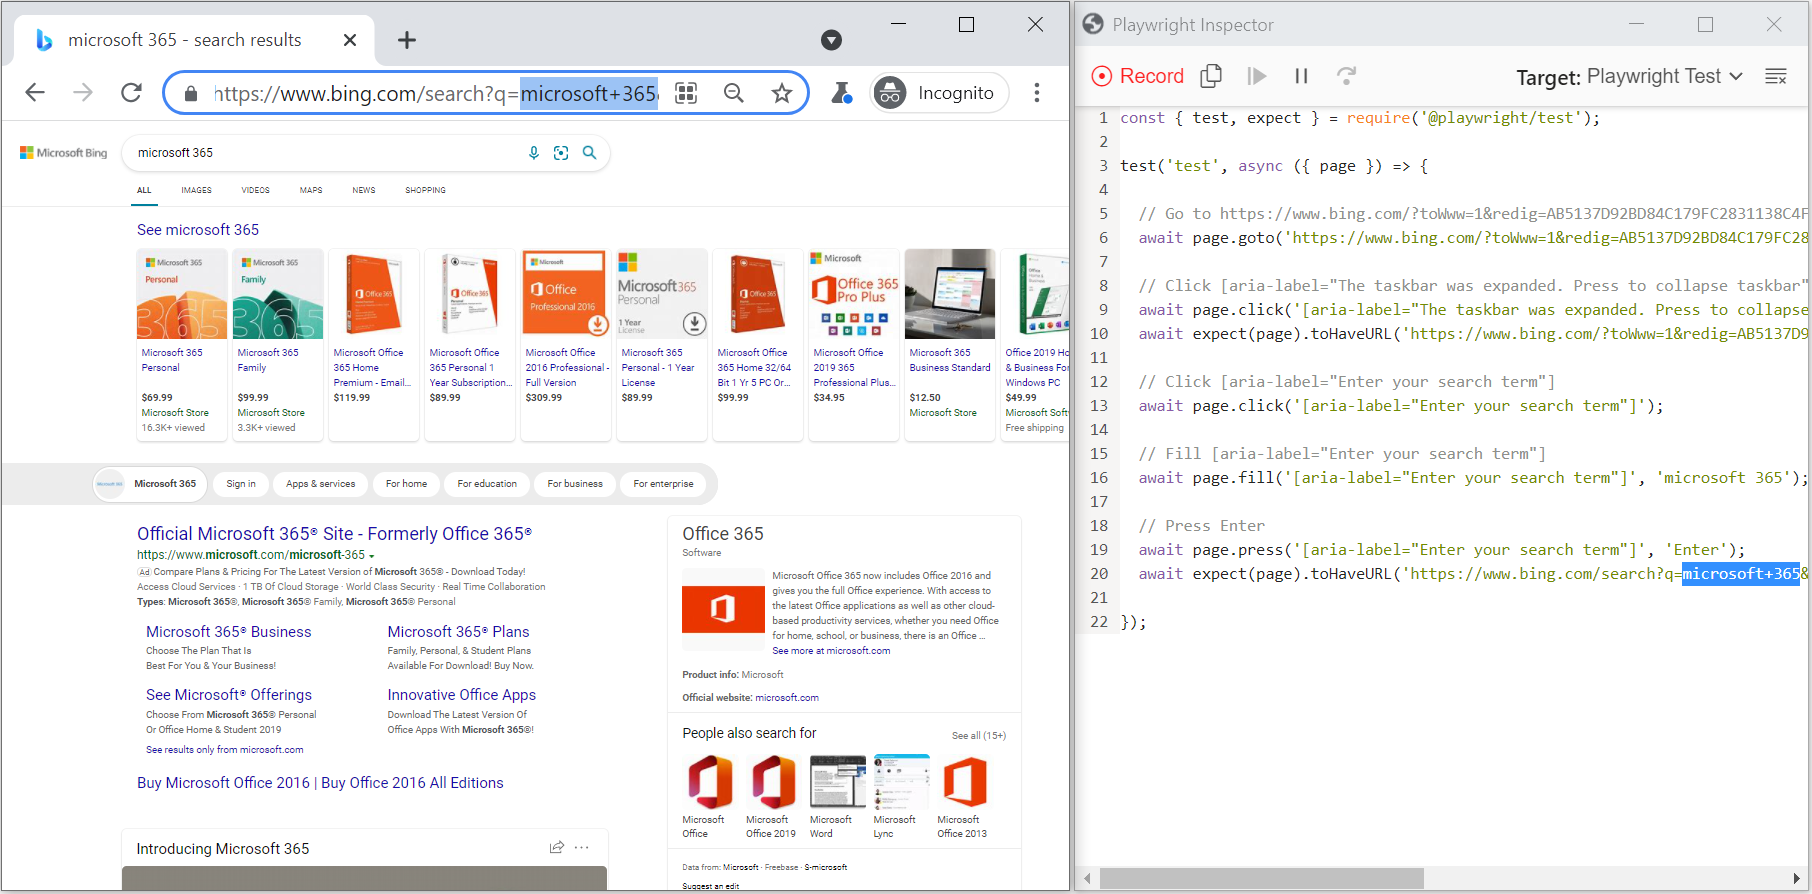The image size is (1812, 894).
Task: Click the Sign in chip
Action: pyautogui.click(x=241, y=484)
